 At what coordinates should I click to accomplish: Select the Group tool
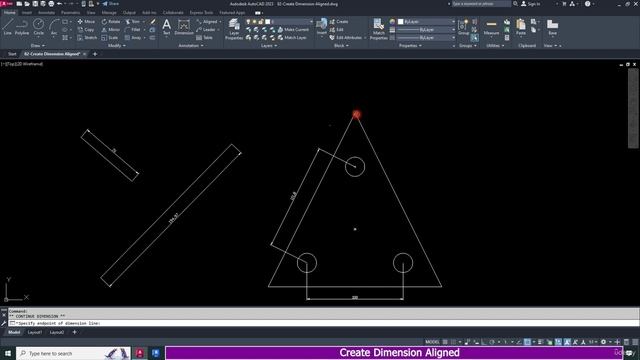(x=463, y=27)
